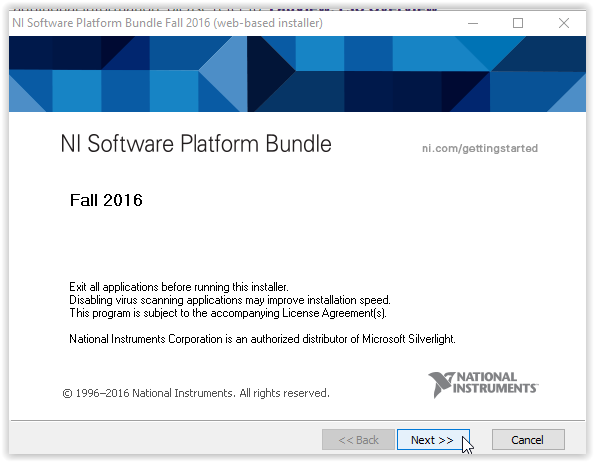Open the ni.com/gettingstarted link
The image size is (594, 462).
pyautogui.click(x=480, y=148)
